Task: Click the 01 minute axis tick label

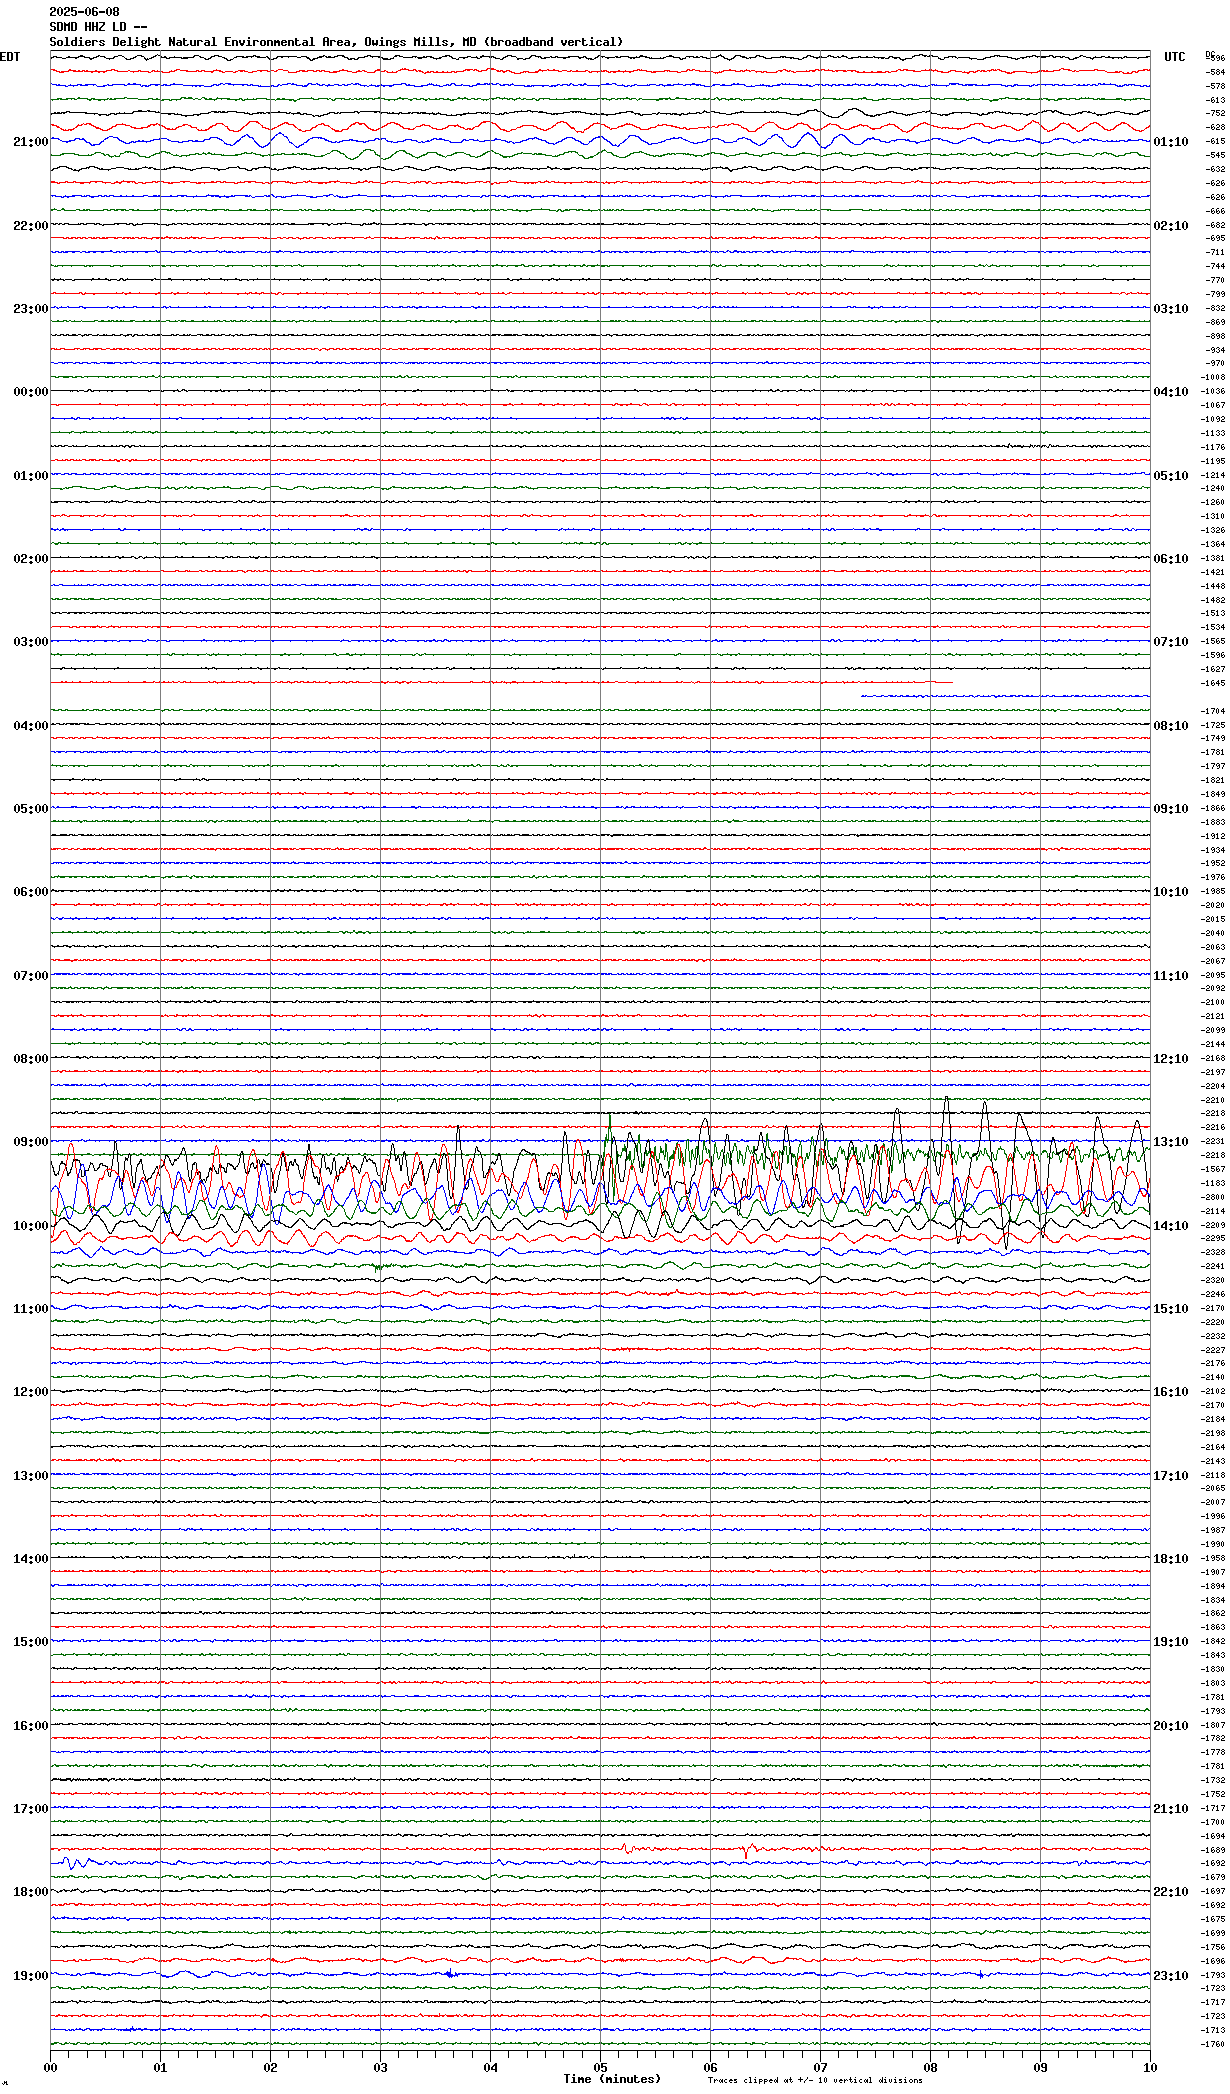Action: coord(160,2068)
